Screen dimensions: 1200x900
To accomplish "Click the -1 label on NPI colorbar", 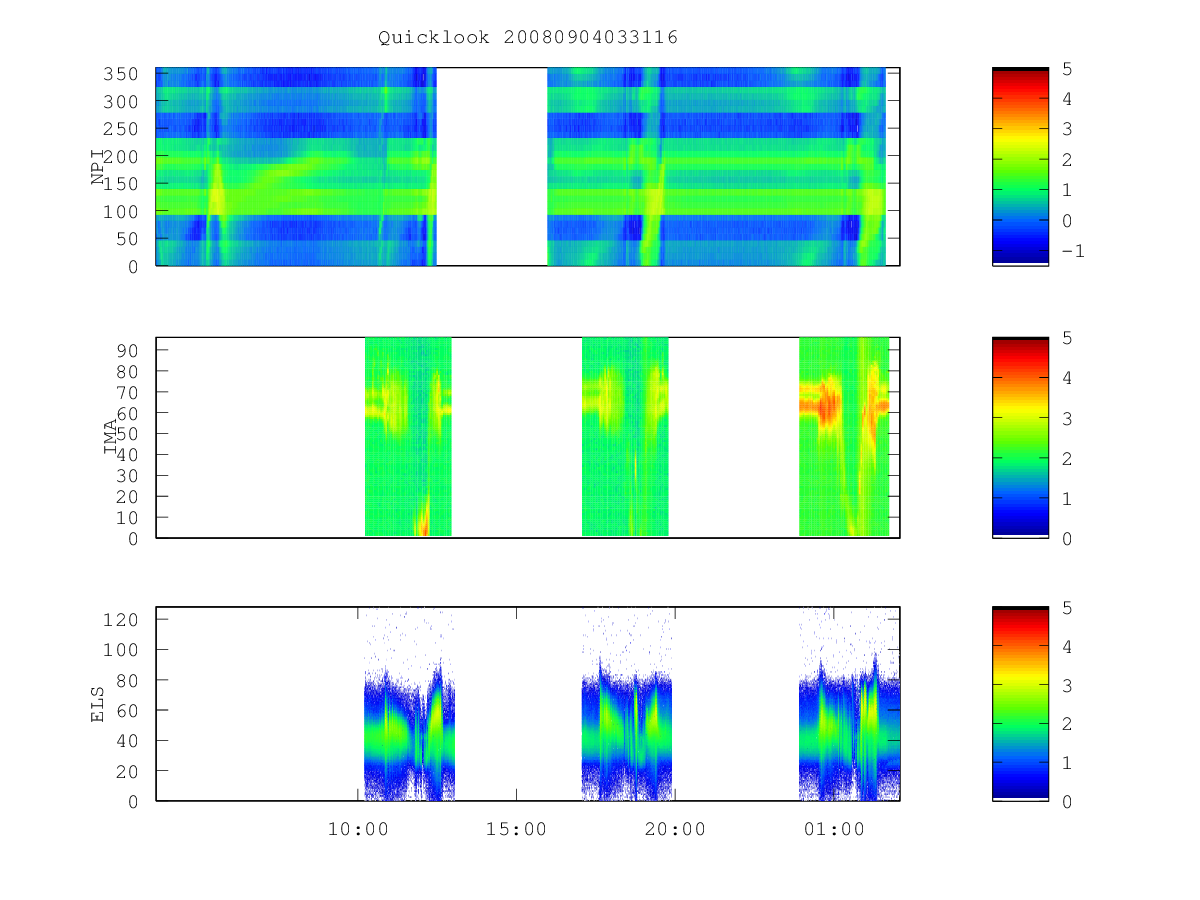I will tap(1073, 250).
